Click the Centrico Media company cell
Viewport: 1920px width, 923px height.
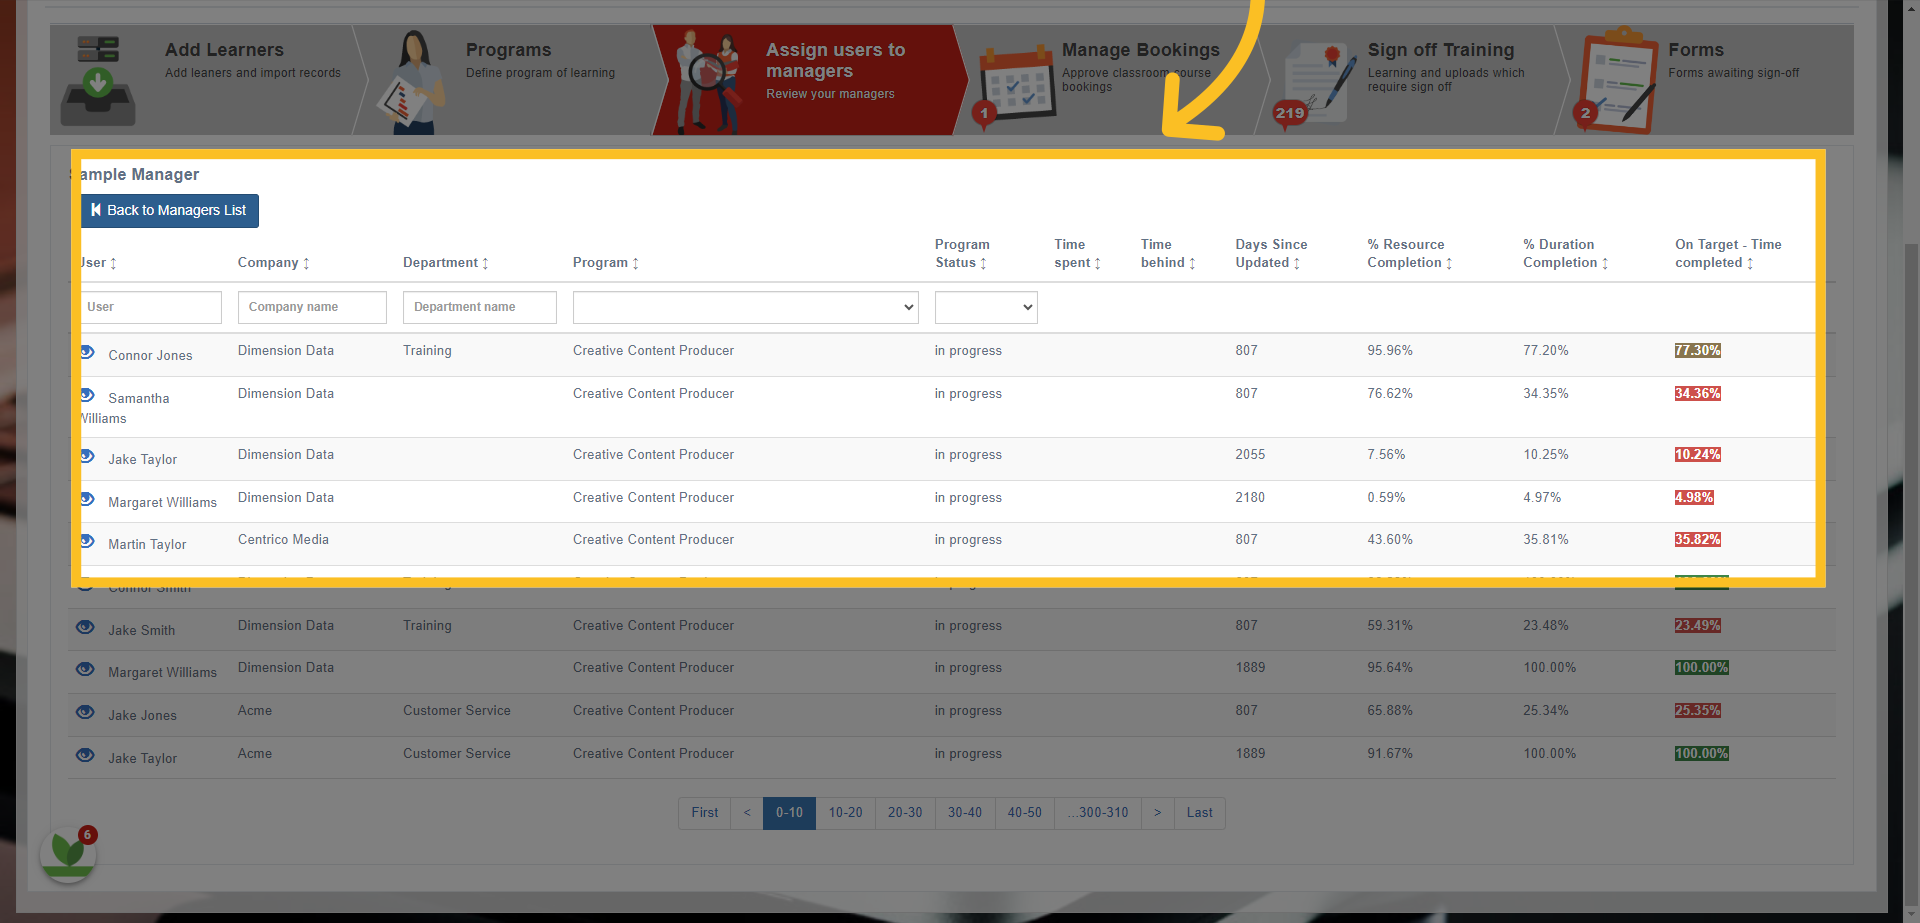pos(283,540)
